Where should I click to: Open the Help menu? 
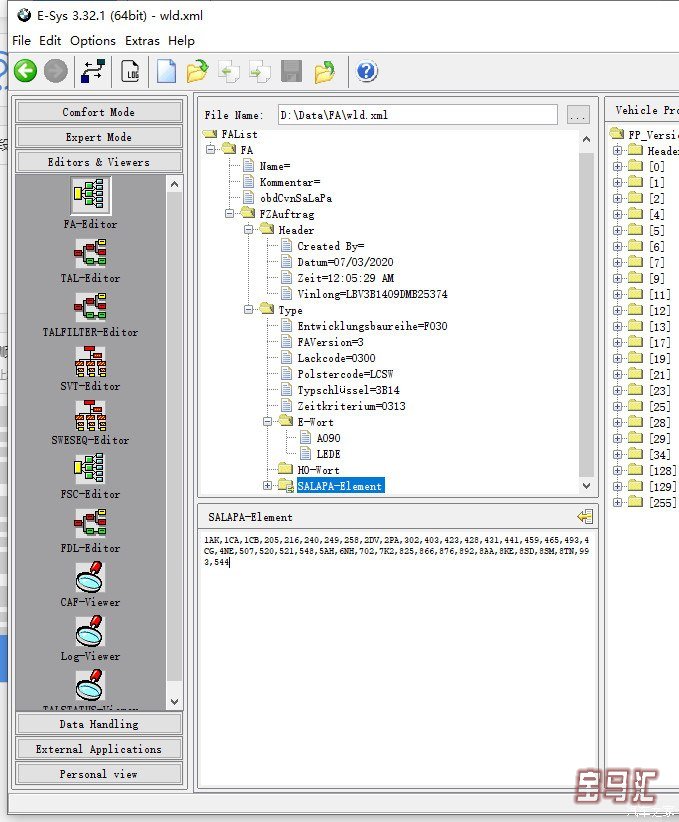181,41
